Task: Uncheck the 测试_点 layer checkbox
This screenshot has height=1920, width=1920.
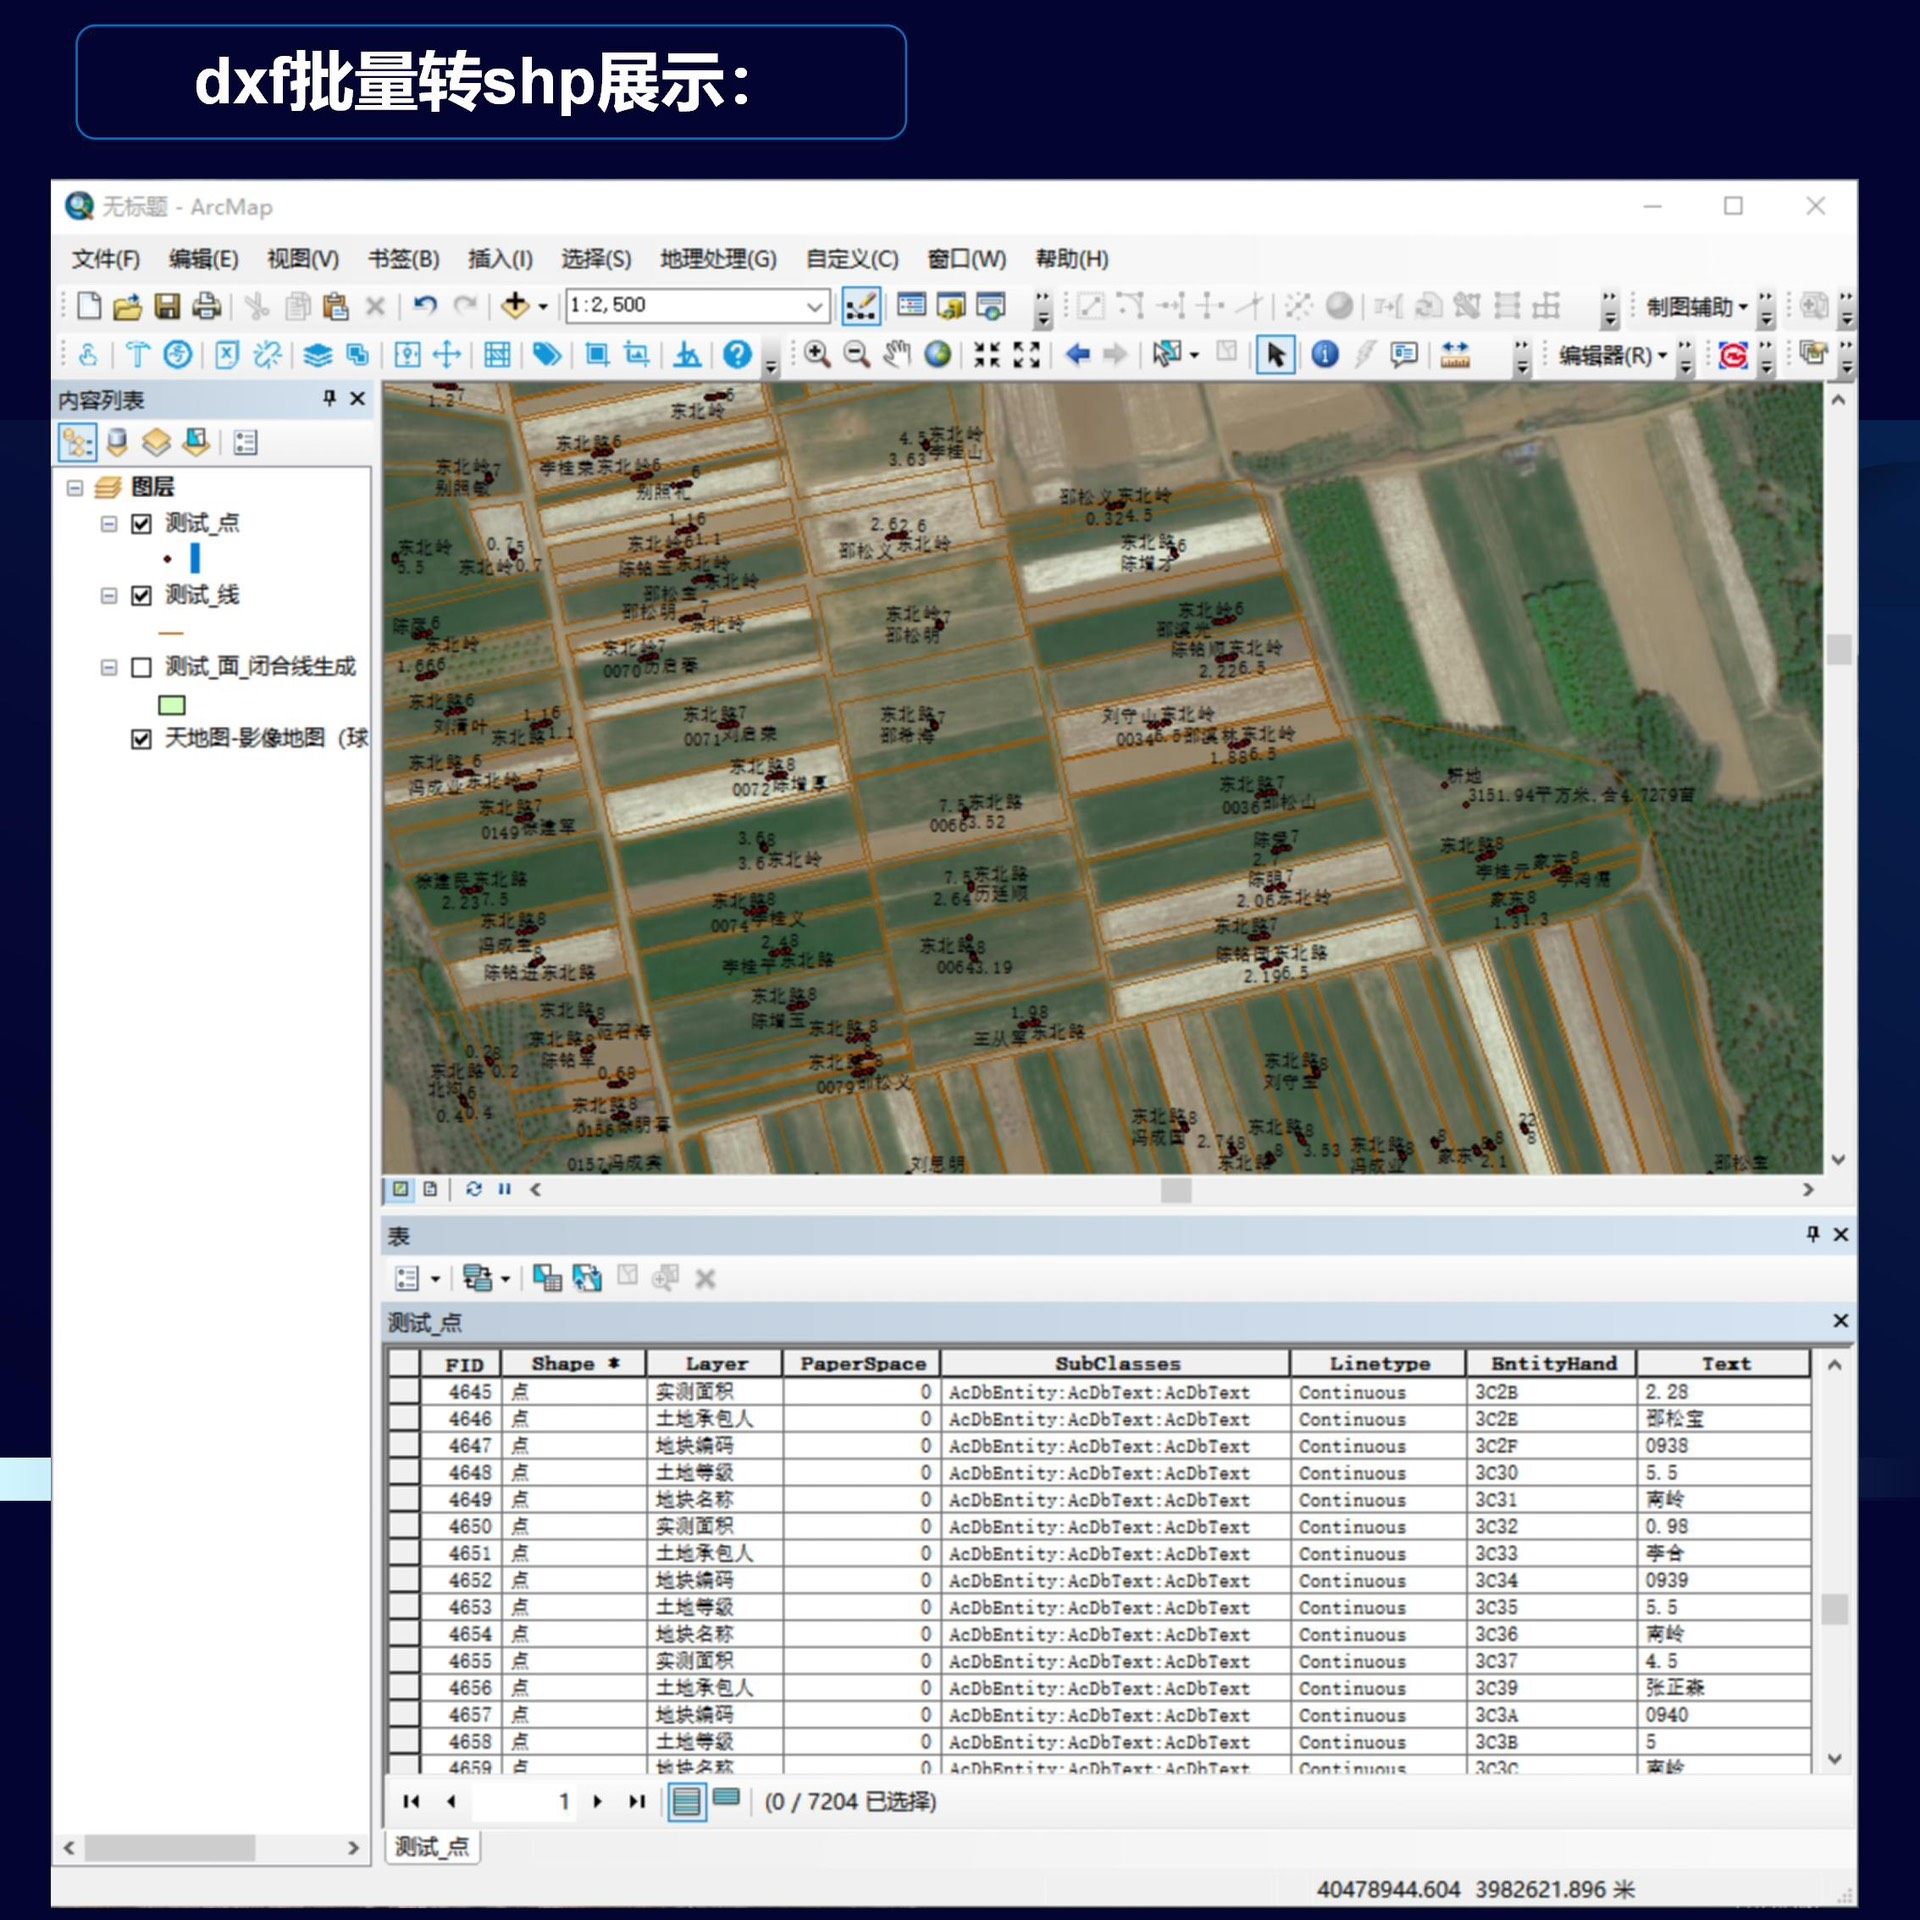Action: [141, 524]
